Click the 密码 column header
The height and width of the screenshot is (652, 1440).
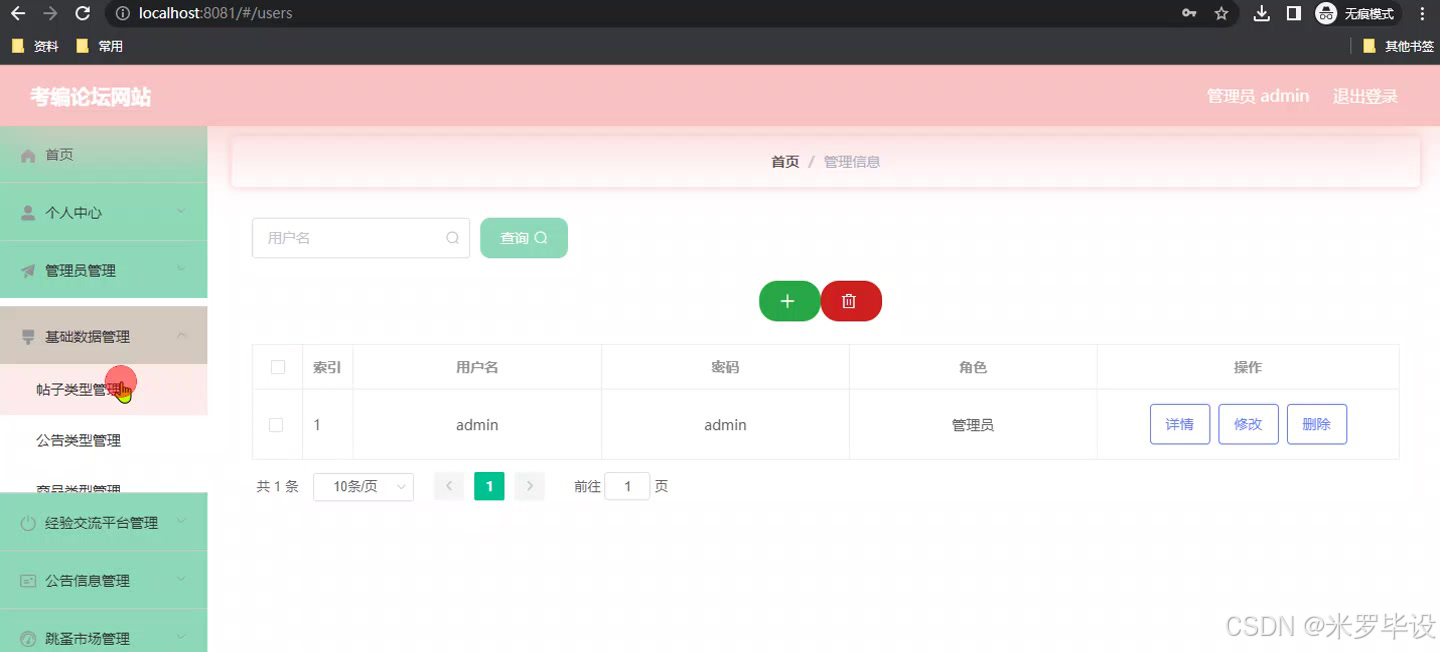[x=725, y=368]
